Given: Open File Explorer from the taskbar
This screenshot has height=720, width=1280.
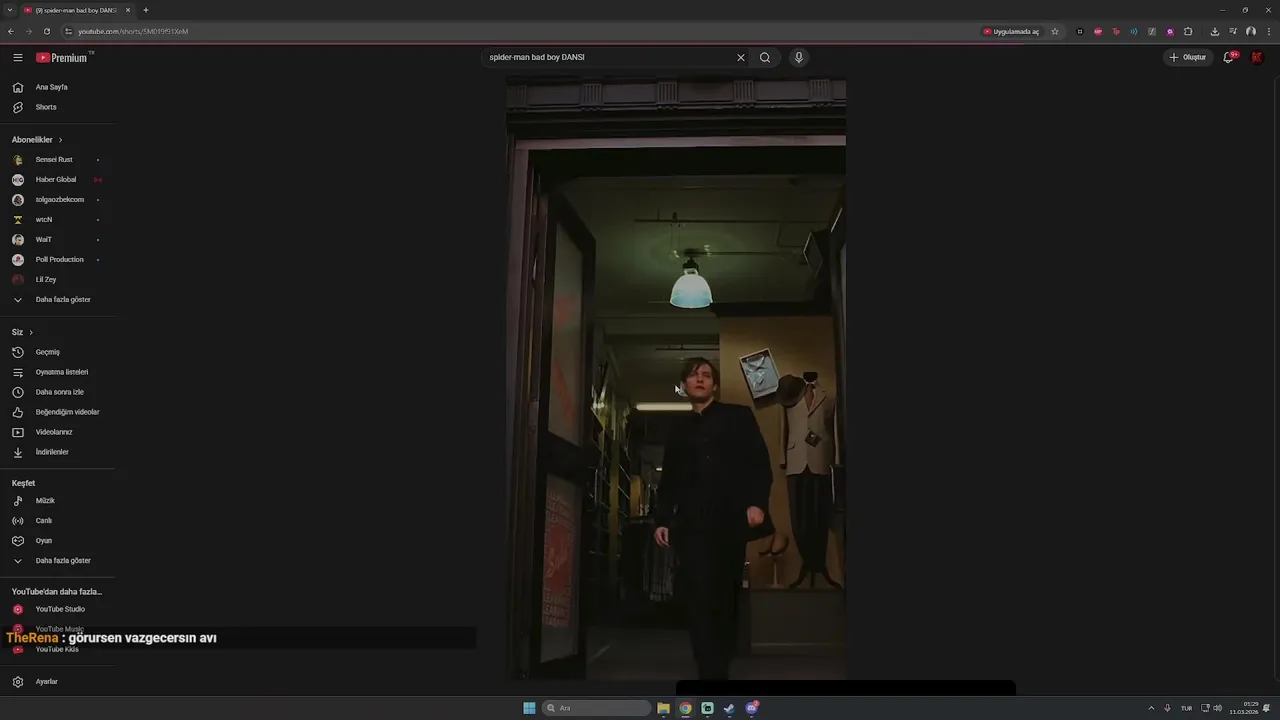Looking at the screenshot, I should (x=663, y=708).
